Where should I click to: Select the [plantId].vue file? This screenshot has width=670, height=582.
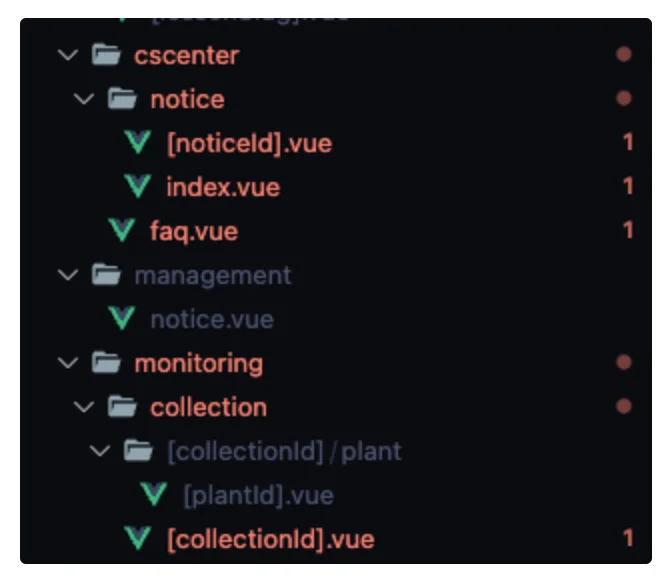click(257, 495)
